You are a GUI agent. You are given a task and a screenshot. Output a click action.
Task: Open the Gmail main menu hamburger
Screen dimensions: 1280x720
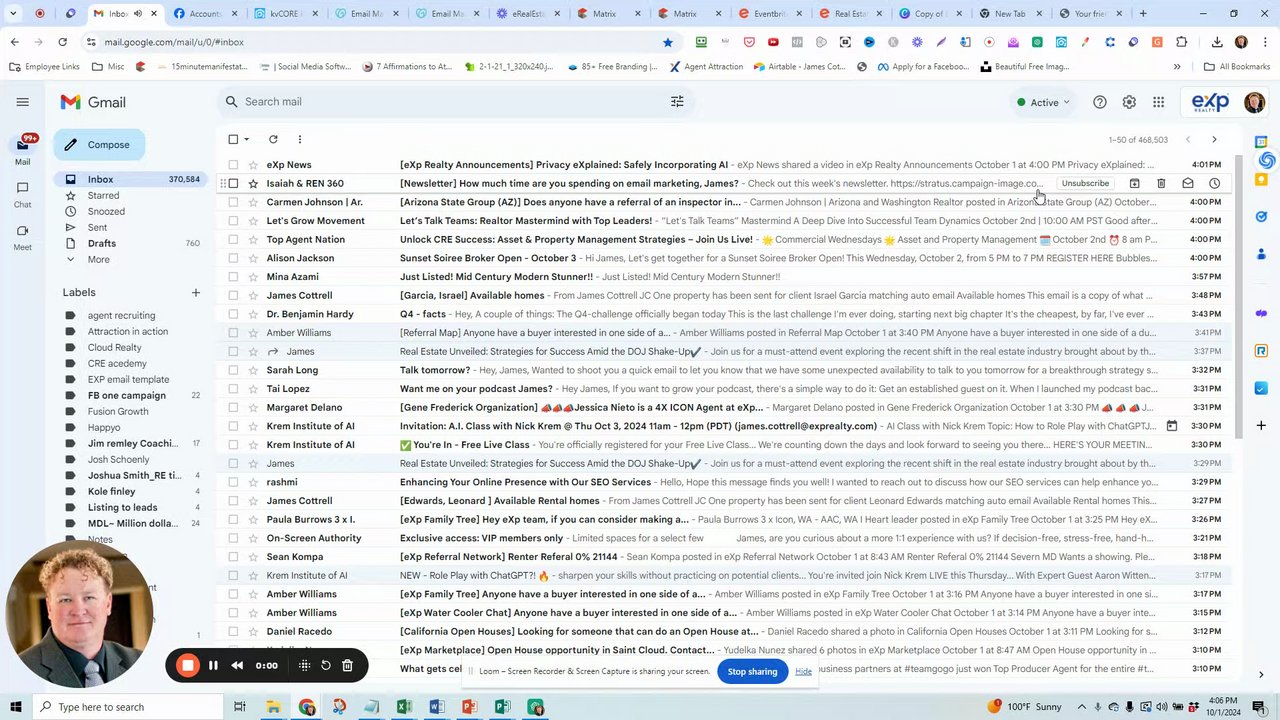click(22, 102)
